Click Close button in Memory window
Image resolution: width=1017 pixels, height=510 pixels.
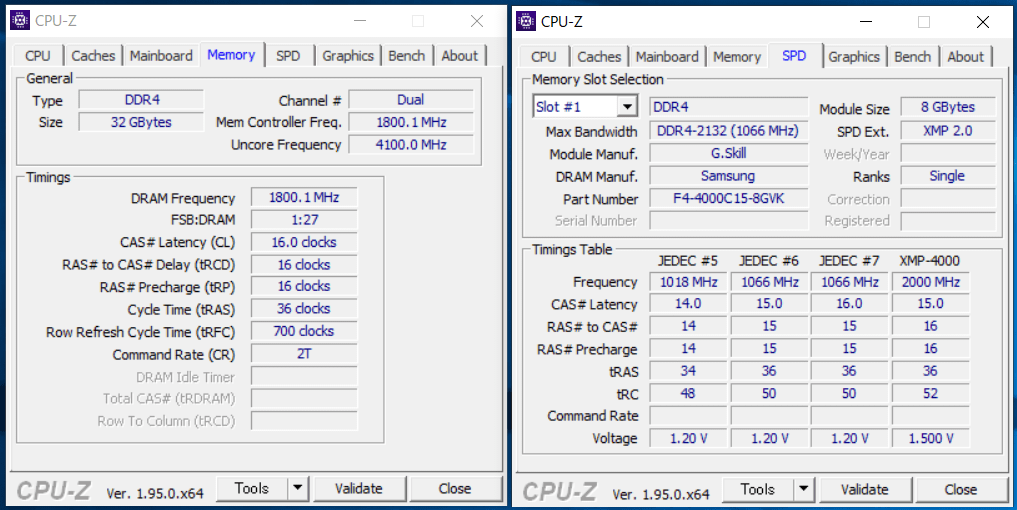click(x=455, y=489)
